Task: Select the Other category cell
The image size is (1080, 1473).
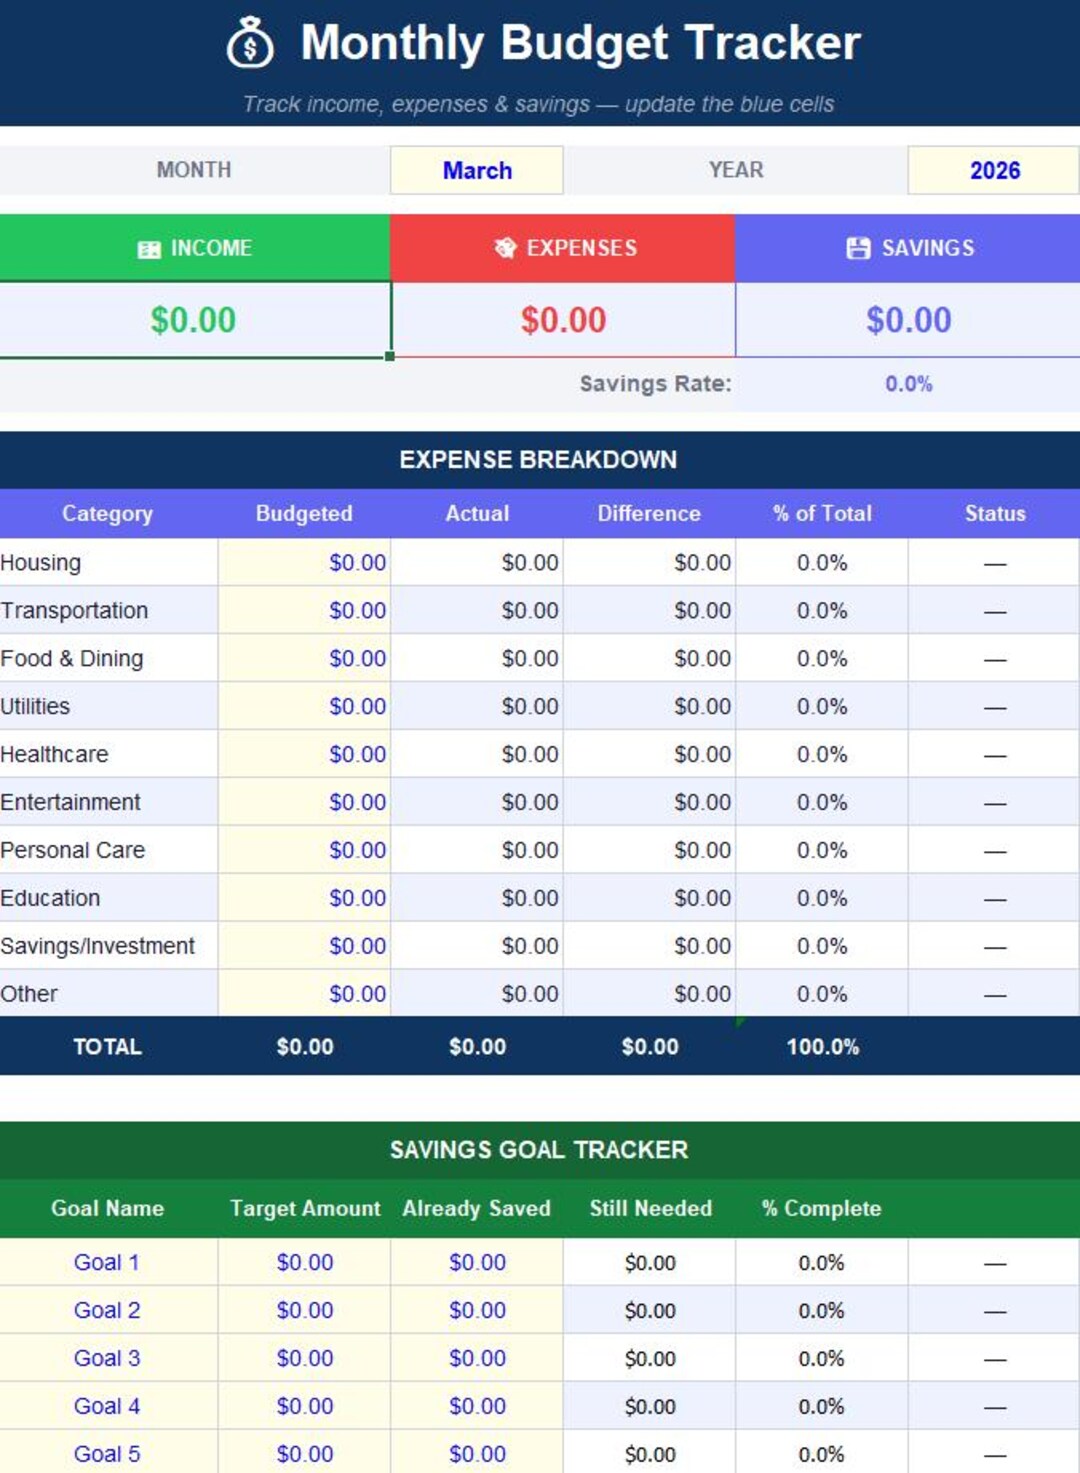Action: point(108,995)
